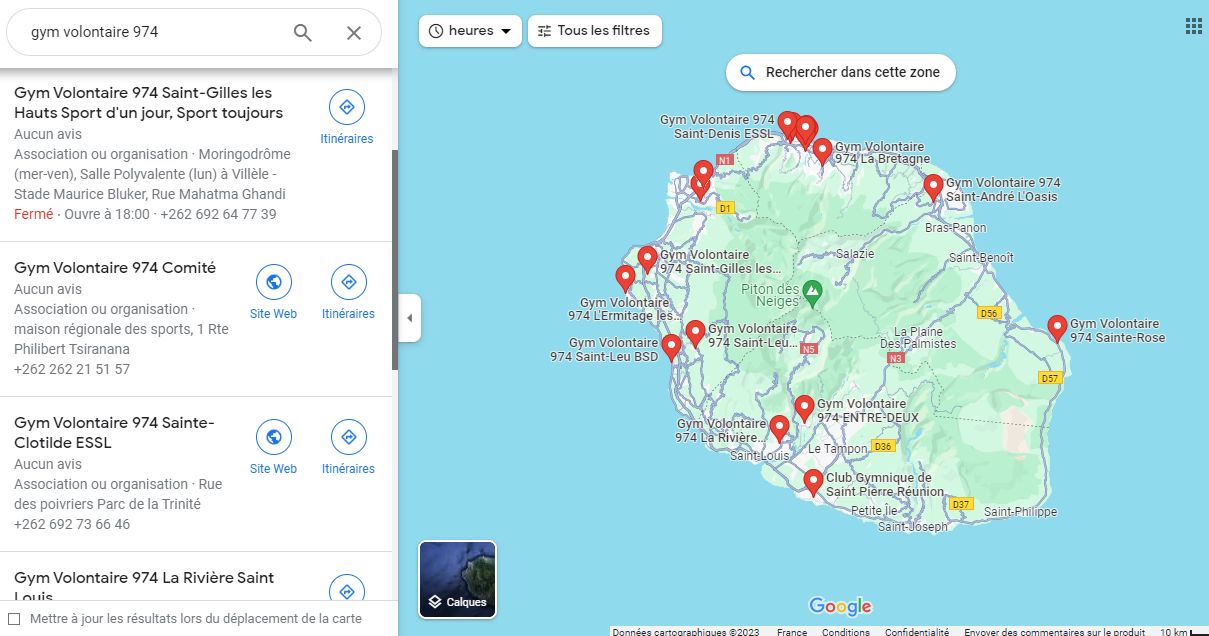Viewport: 1209px width, 636px height.
Task: Click the Gym Volontaire 974 La Bretagne map pin
Action: (x=822, y=151)
